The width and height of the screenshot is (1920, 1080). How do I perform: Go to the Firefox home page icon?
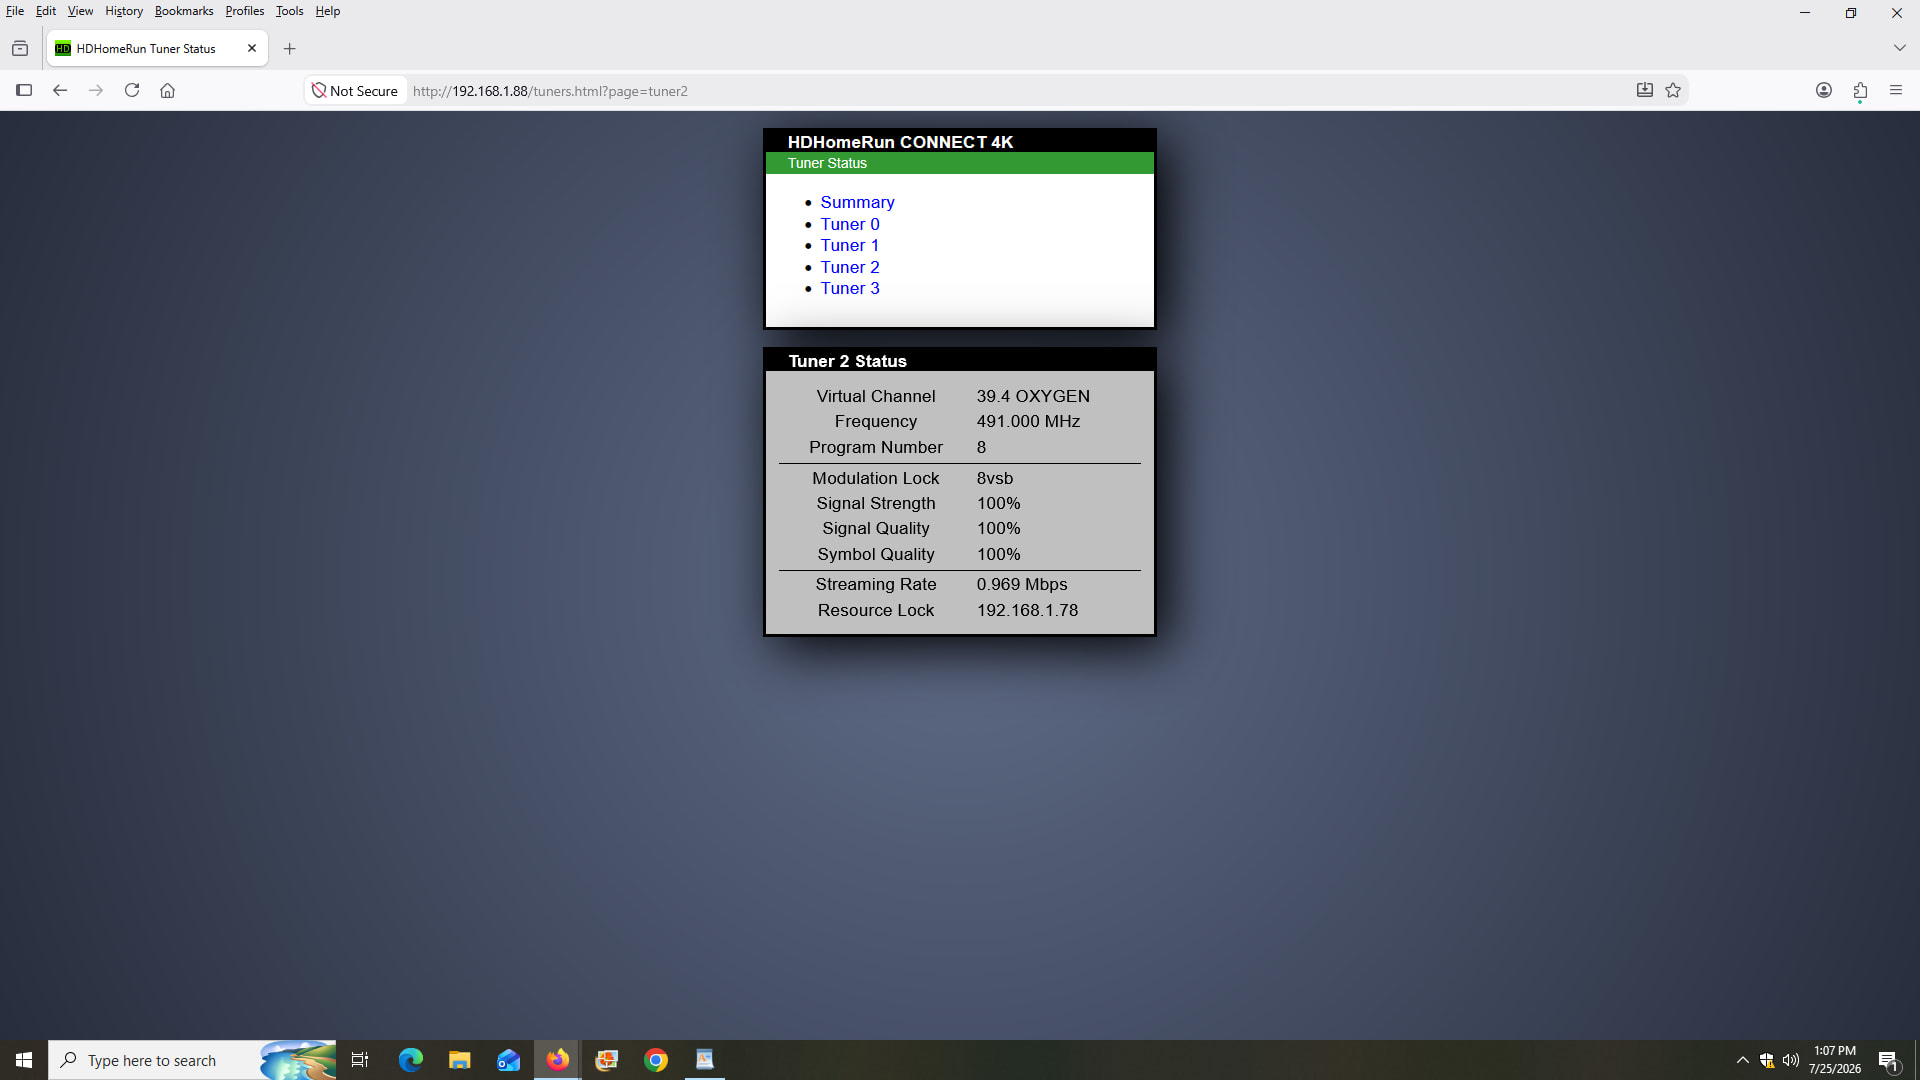[168, 90]
